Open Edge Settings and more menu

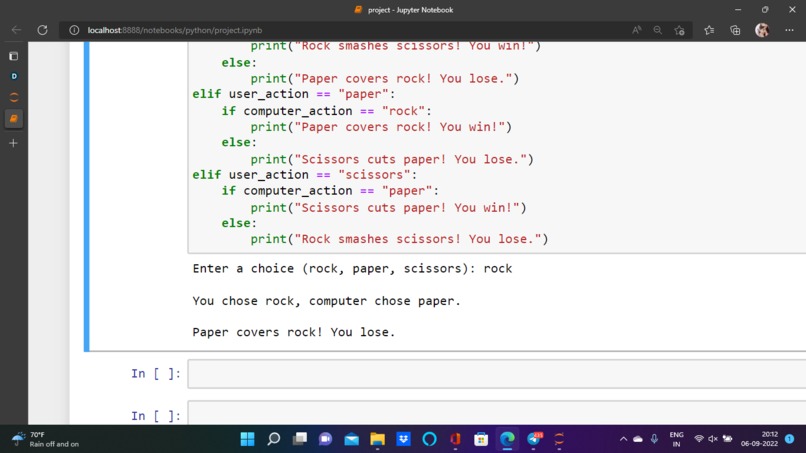tap(789, 30)
